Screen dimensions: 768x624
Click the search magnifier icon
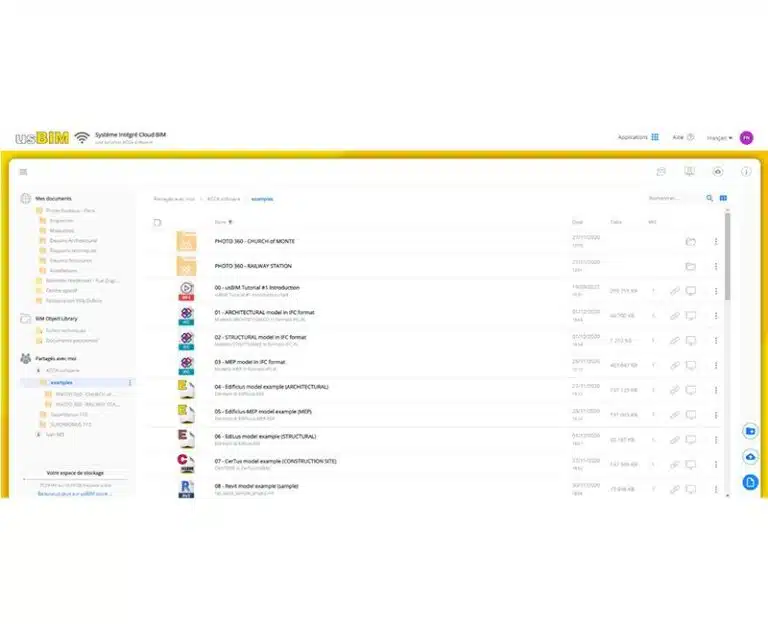710,198
